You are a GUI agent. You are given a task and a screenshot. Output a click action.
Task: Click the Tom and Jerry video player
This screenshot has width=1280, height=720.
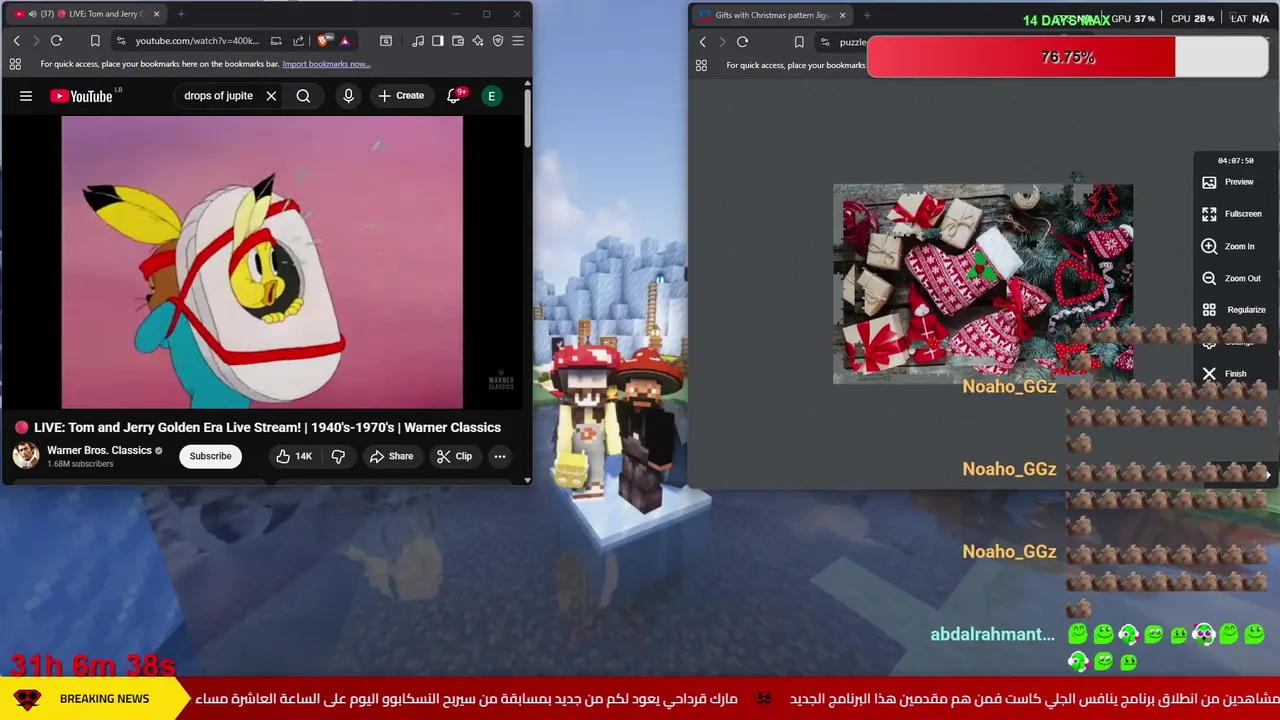tap(262, 262)
